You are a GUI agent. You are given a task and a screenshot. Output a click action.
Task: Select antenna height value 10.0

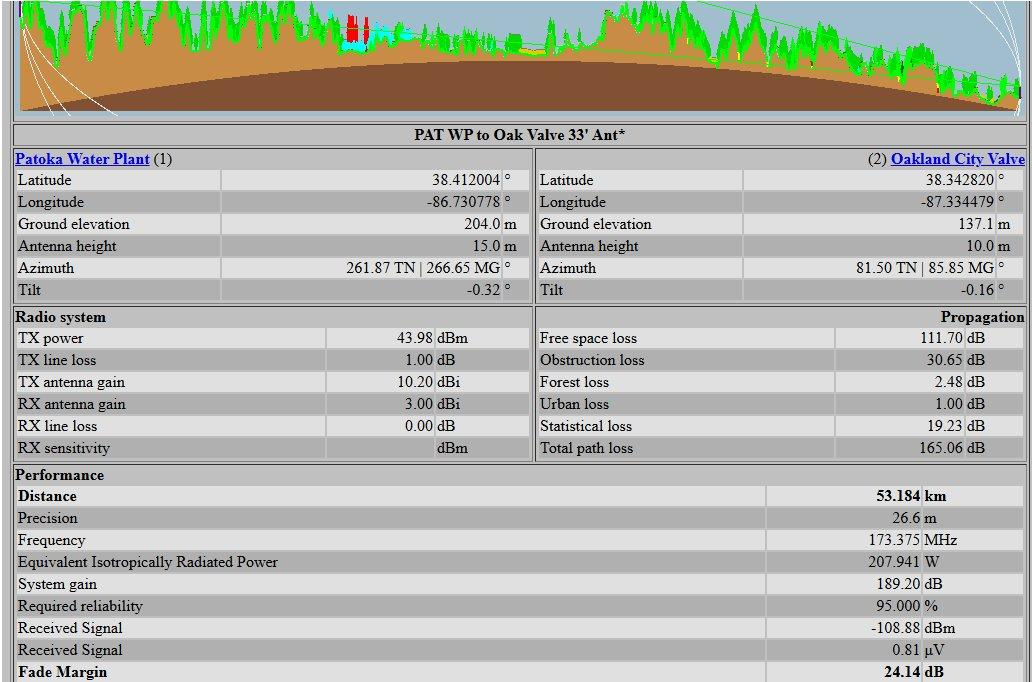coord(981,246)
